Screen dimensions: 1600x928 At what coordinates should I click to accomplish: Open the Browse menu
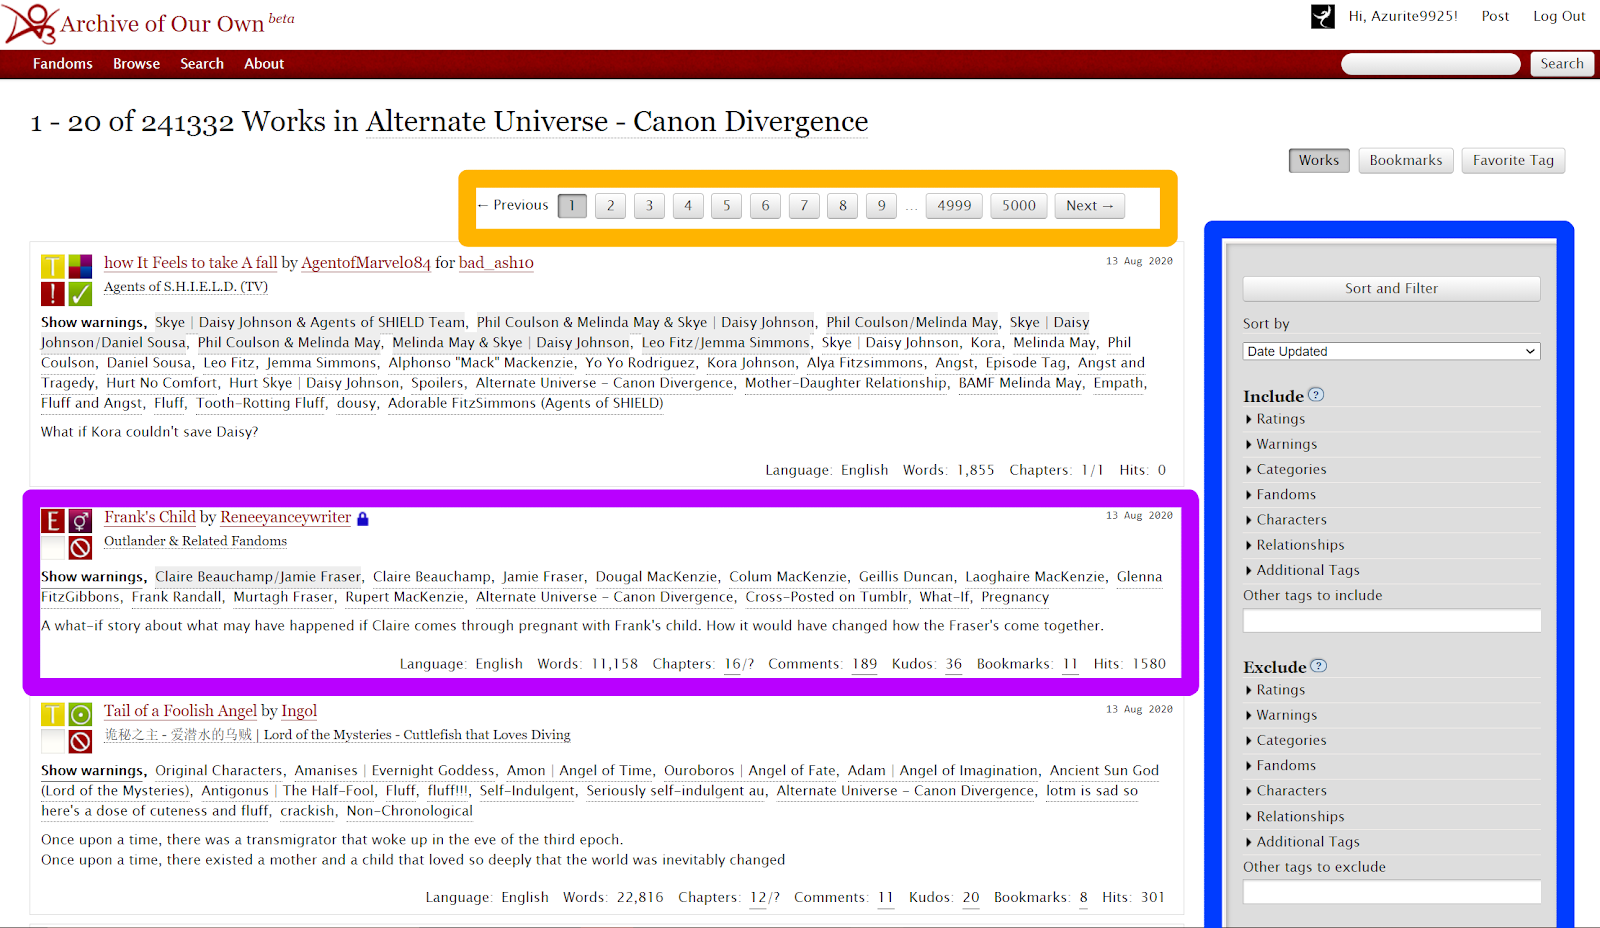(x=137, y=64)
